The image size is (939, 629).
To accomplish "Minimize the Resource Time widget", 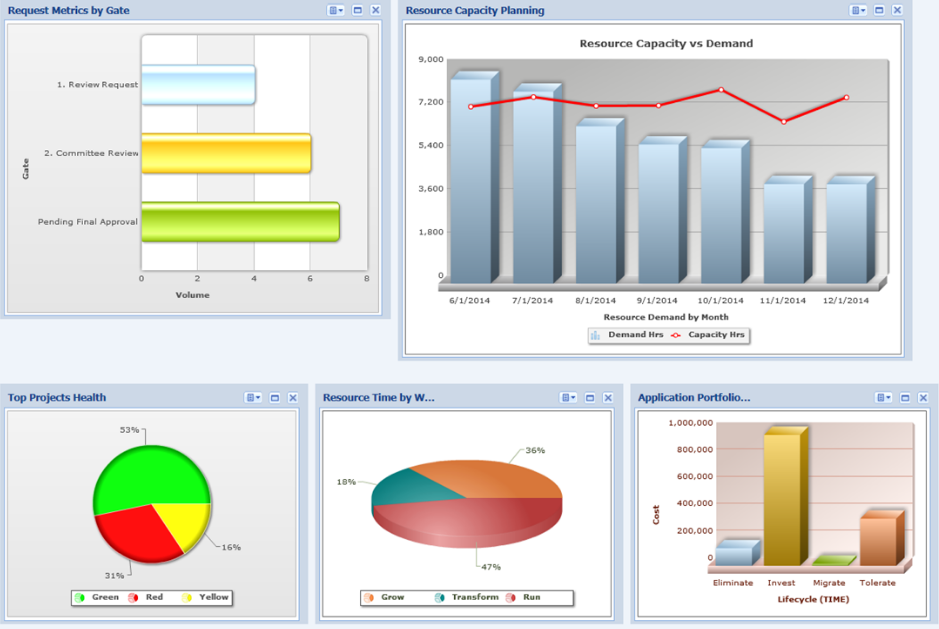I will [590, 397].
